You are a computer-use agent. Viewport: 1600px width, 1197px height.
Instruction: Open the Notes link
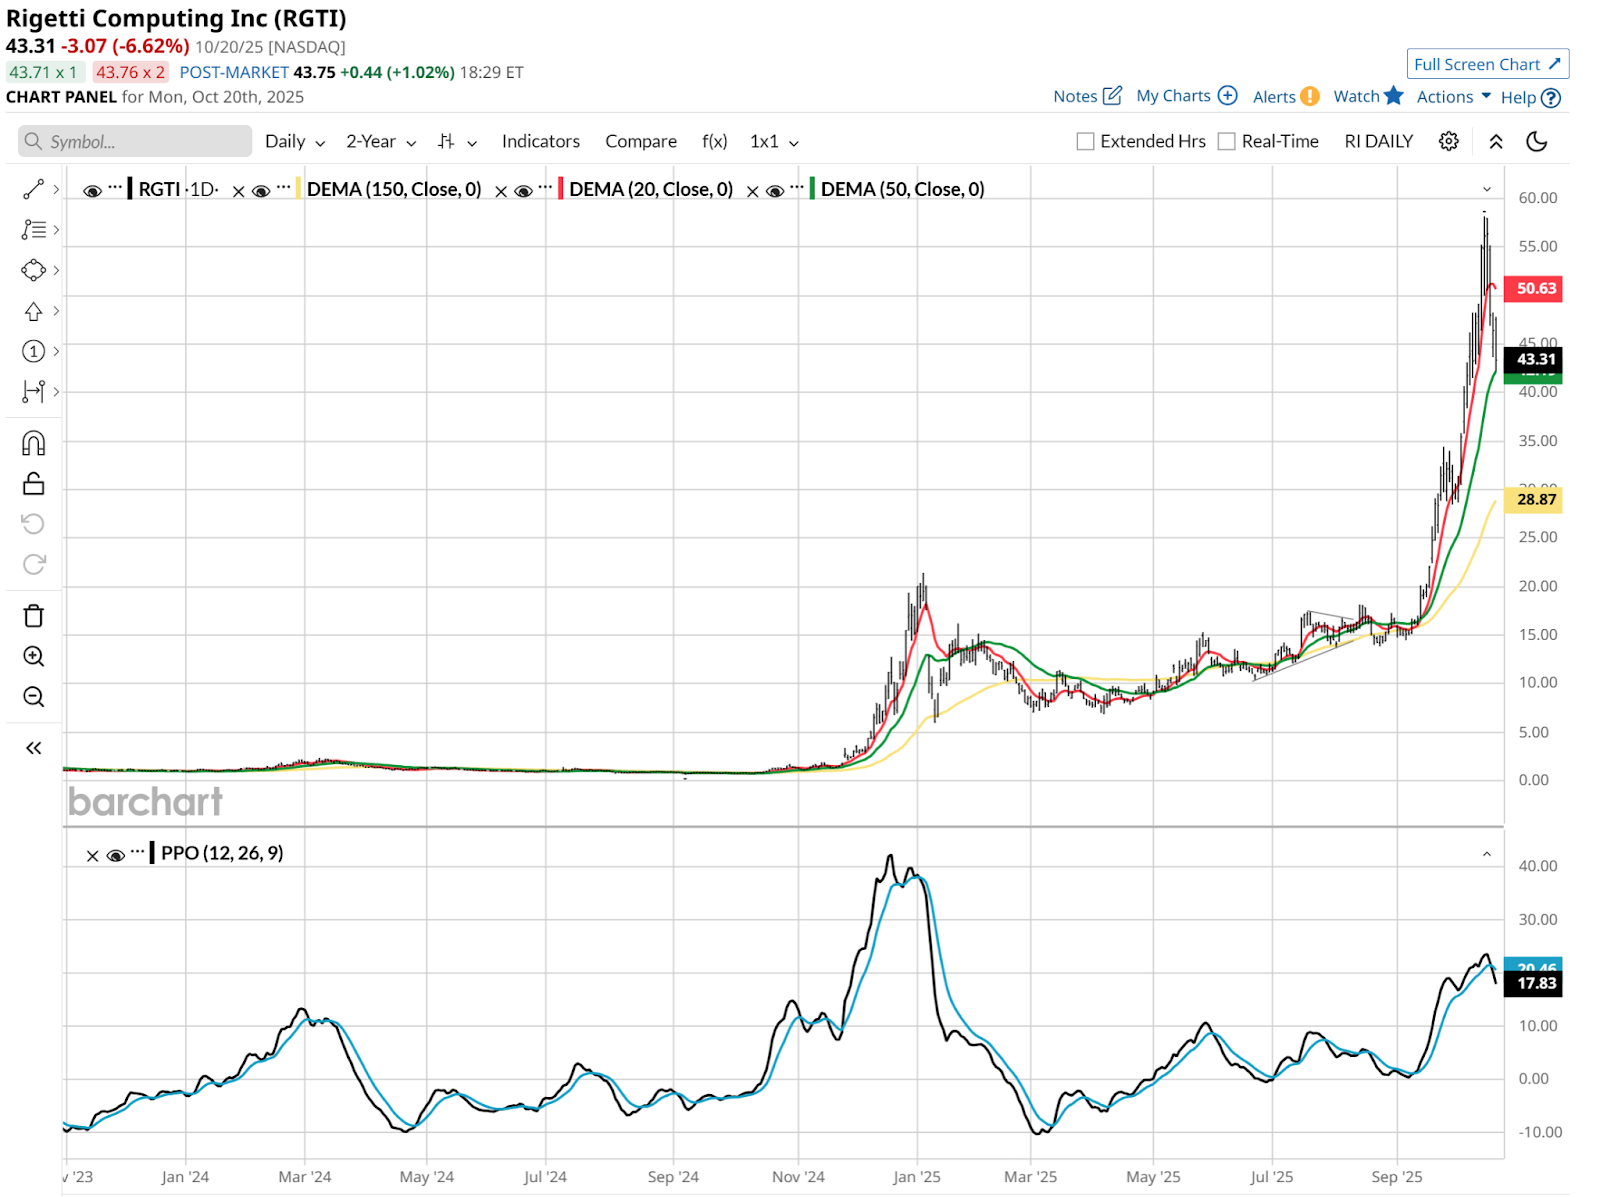point(1075,96)
